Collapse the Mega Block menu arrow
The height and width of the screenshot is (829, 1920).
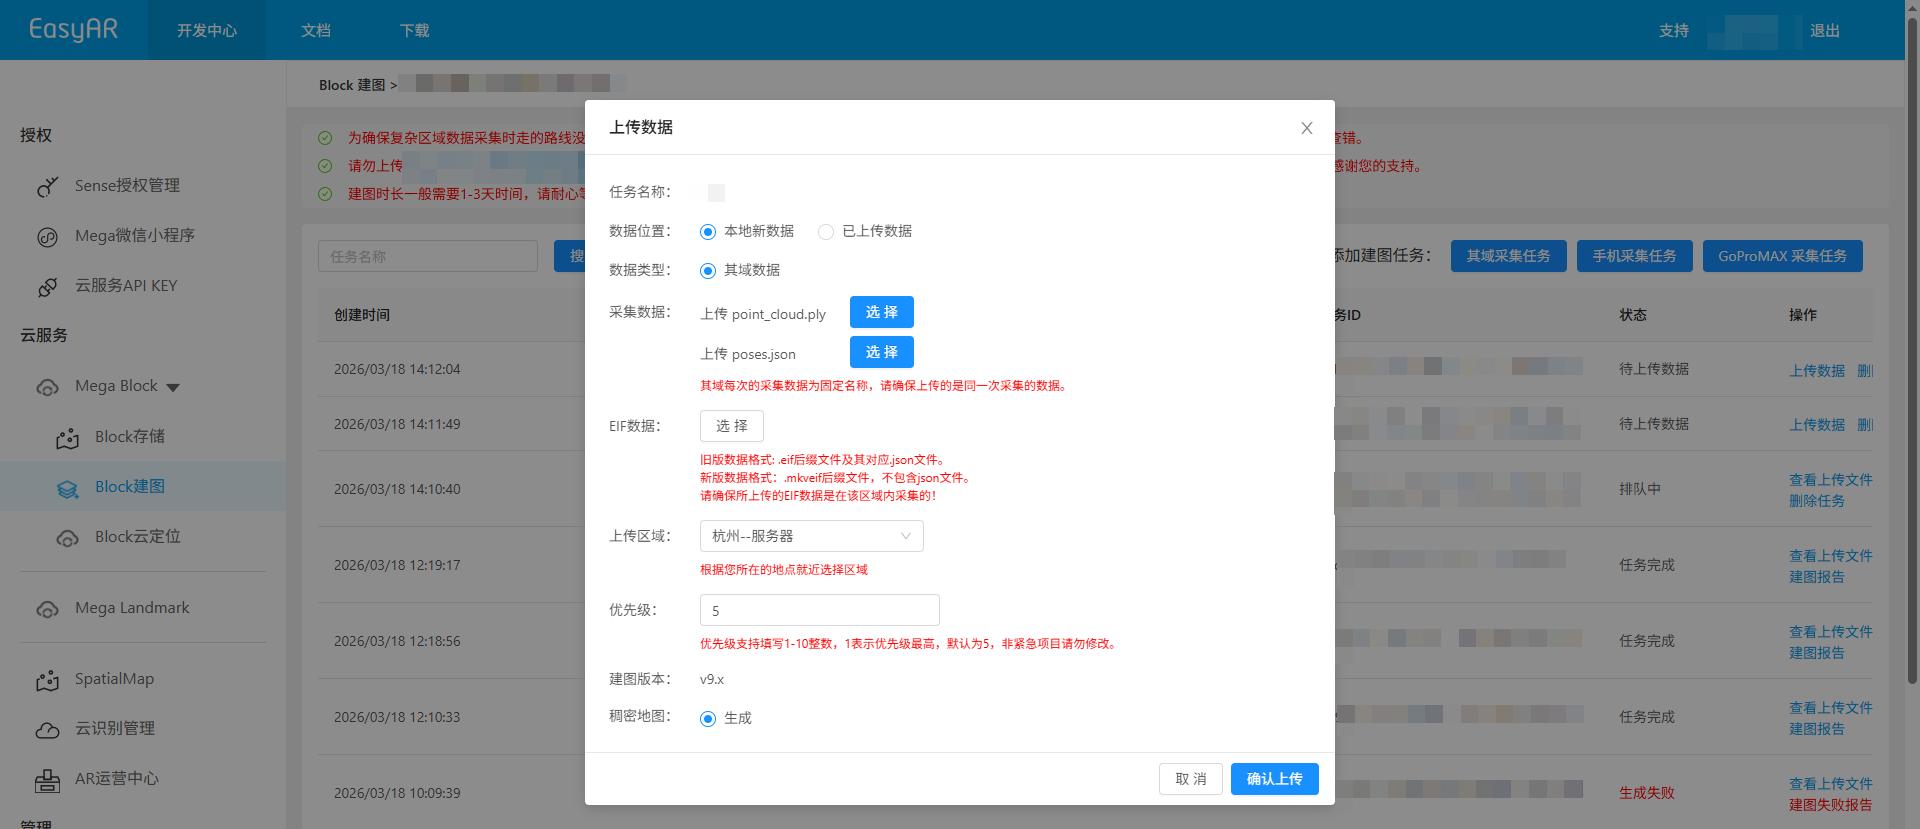pos(173,387)
